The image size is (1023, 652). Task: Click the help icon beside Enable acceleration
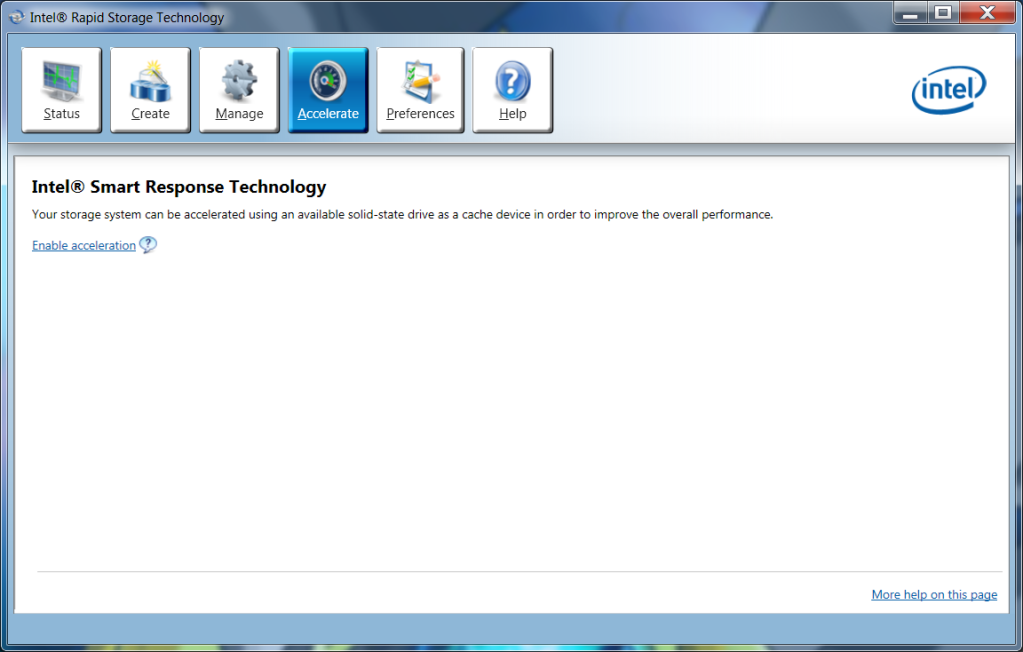(x=148, y=245)
